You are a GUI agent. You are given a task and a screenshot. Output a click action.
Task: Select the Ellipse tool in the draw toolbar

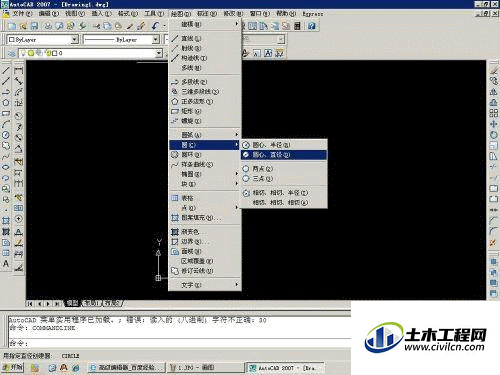click(6, 167)
